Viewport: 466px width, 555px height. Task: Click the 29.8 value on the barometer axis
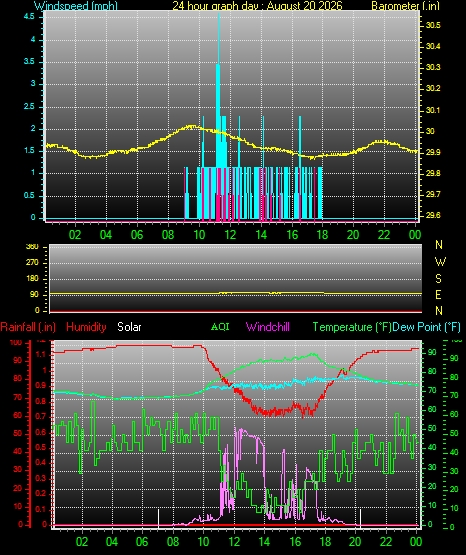[x=433, y=173]
